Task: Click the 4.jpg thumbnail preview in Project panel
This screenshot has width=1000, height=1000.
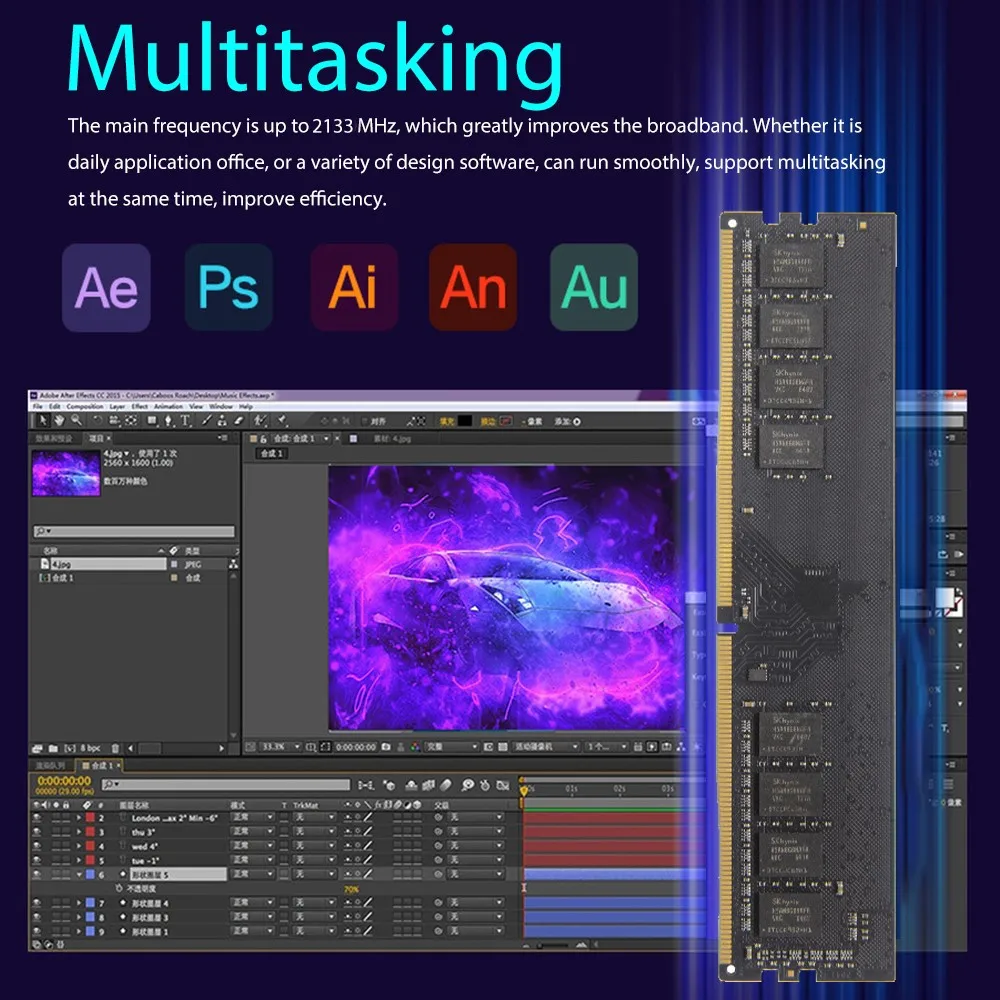Action: coord(66,473)
